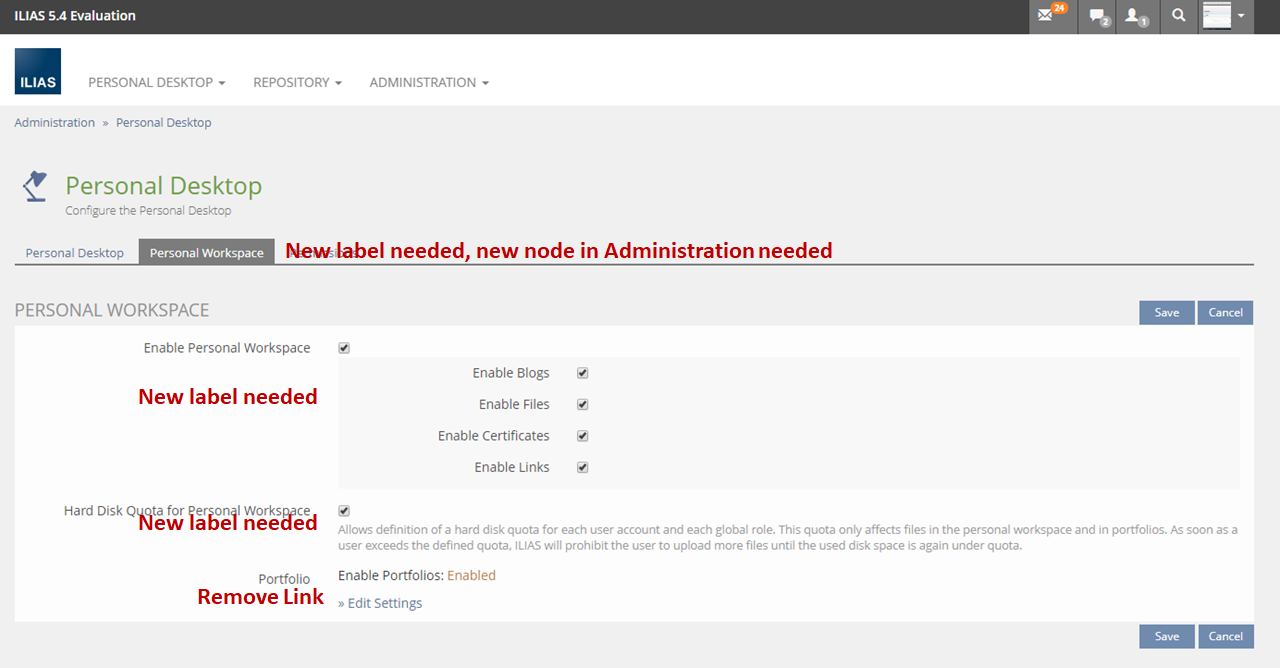Open the Edit Settings link
This screenshot has height=668, width=1280.
[380, 603]
